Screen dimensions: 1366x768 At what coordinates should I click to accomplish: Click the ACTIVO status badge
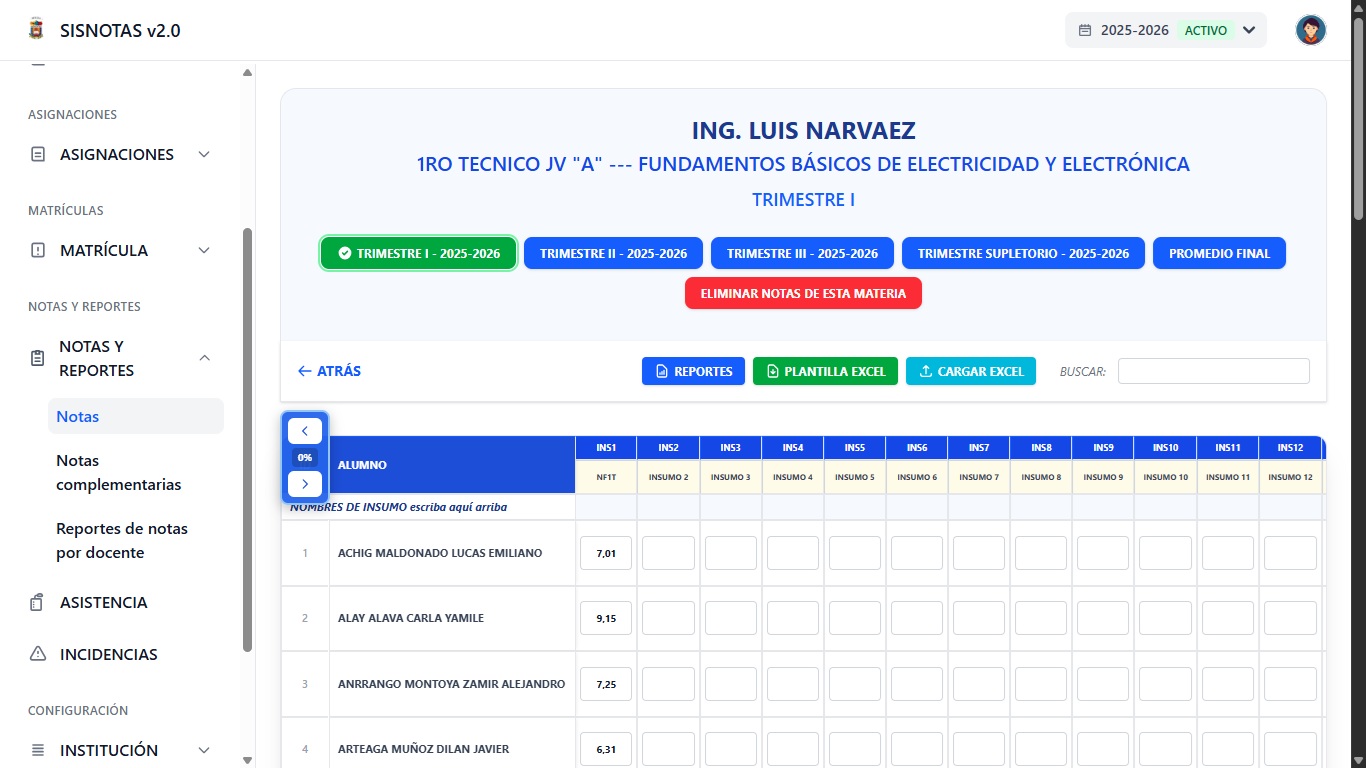click(1206, 30)
